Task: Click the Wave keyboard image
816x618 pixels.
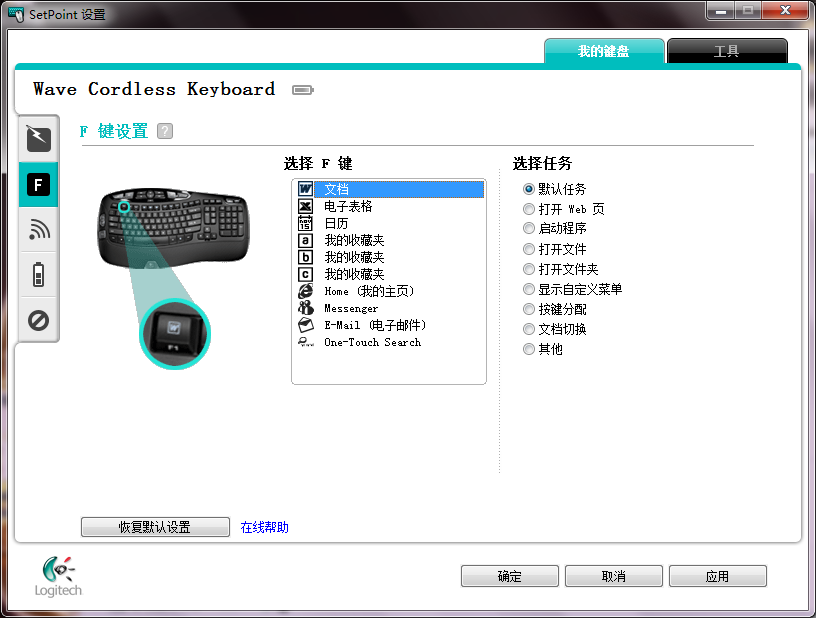Action: (174, 227)
